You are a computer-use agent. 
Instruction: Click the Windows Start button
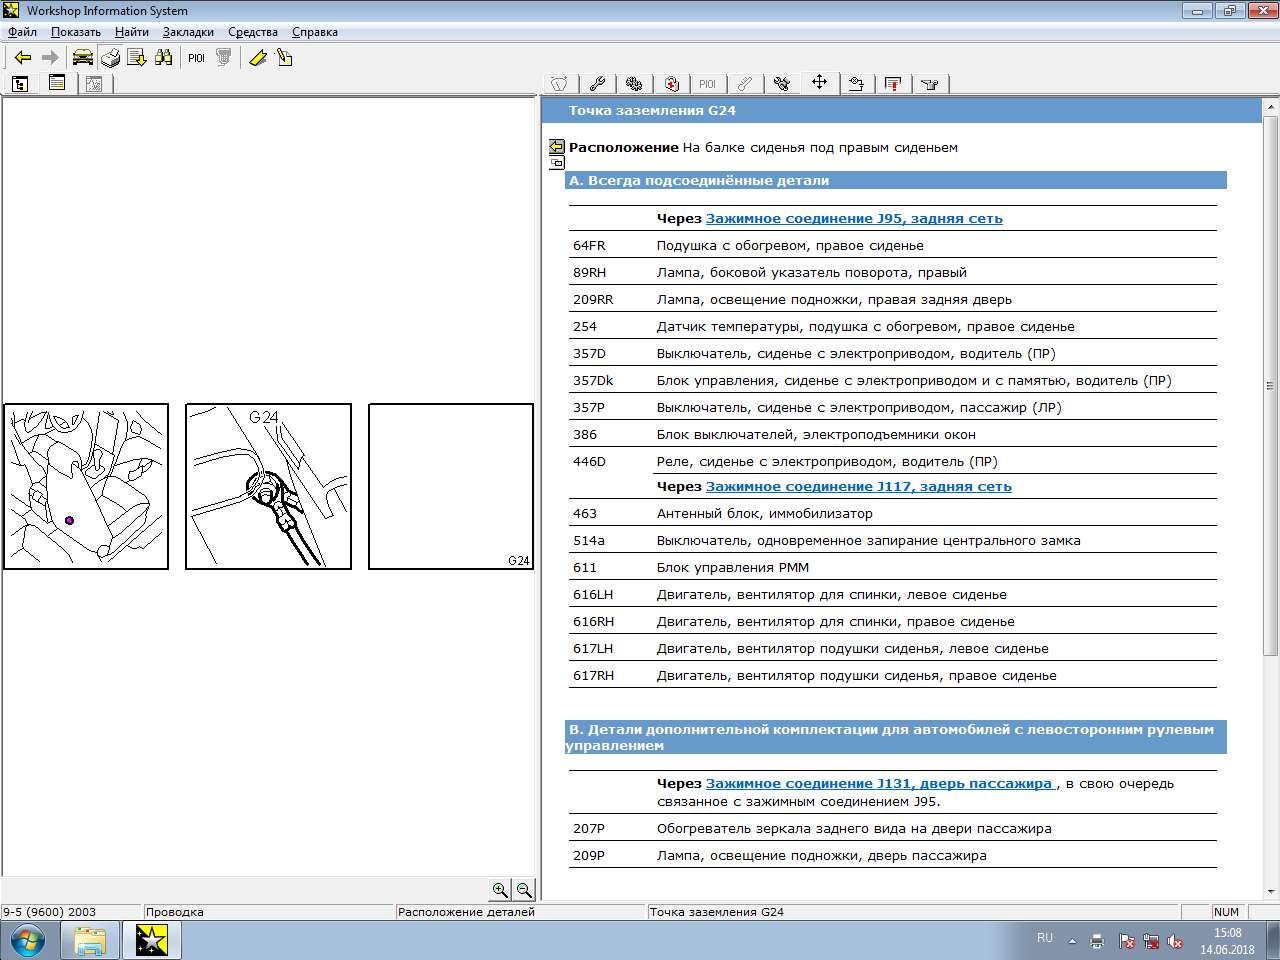27,940
